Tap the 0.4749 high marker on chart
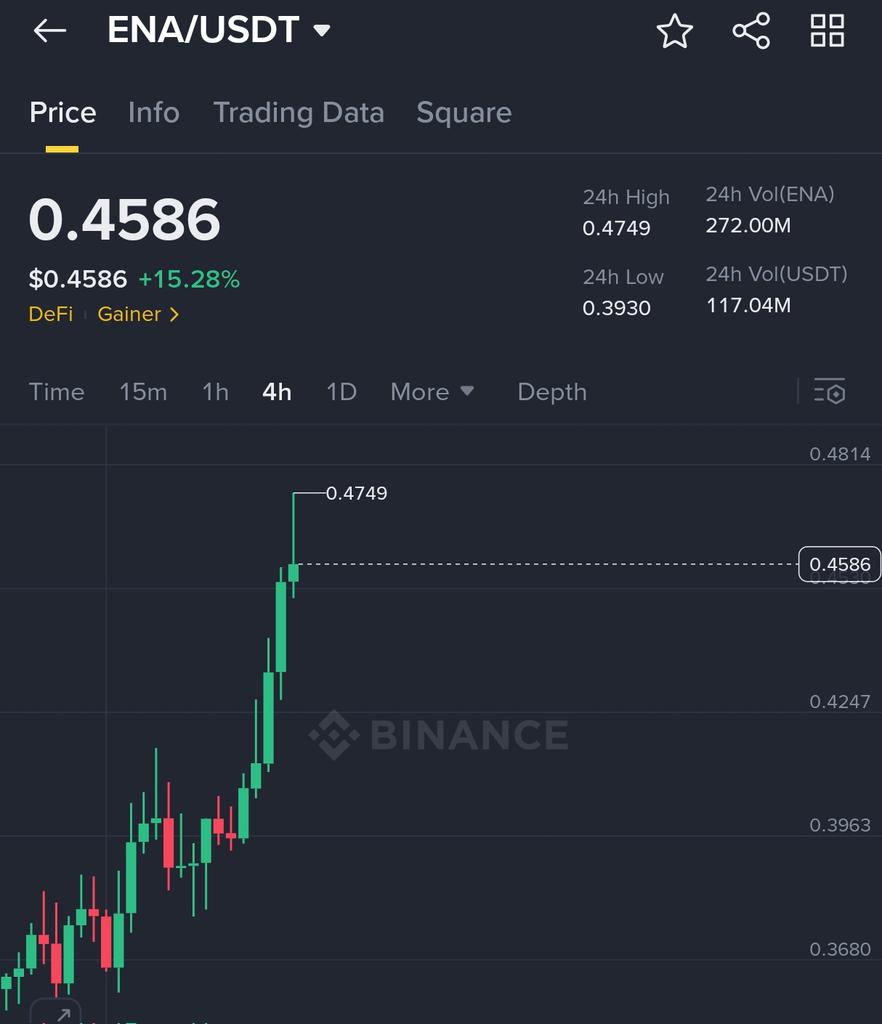This screenshot has height=1024, width=882. 356,493
